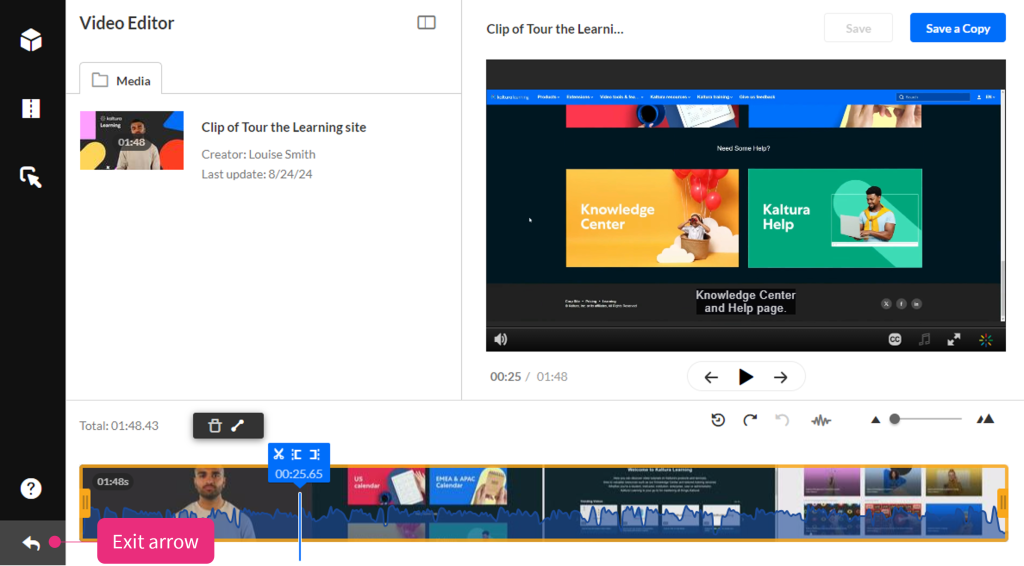This screenshot has width=1024, height=566.
Task: Delete the selected clip with trash icon
Action: coord(214,426)
